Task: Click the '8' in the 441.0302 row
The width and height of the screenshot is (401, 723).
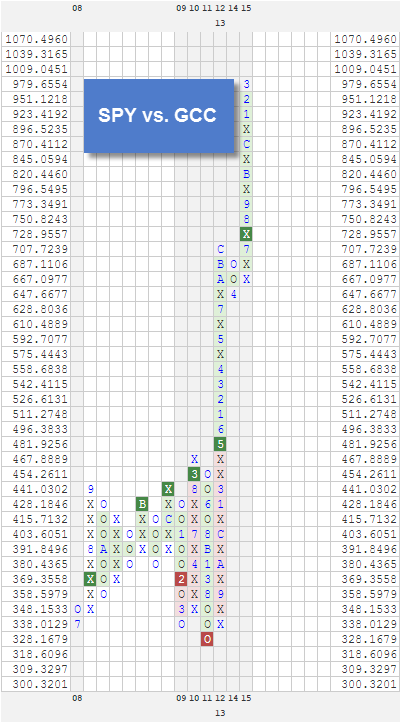Action: pos(194,489)
